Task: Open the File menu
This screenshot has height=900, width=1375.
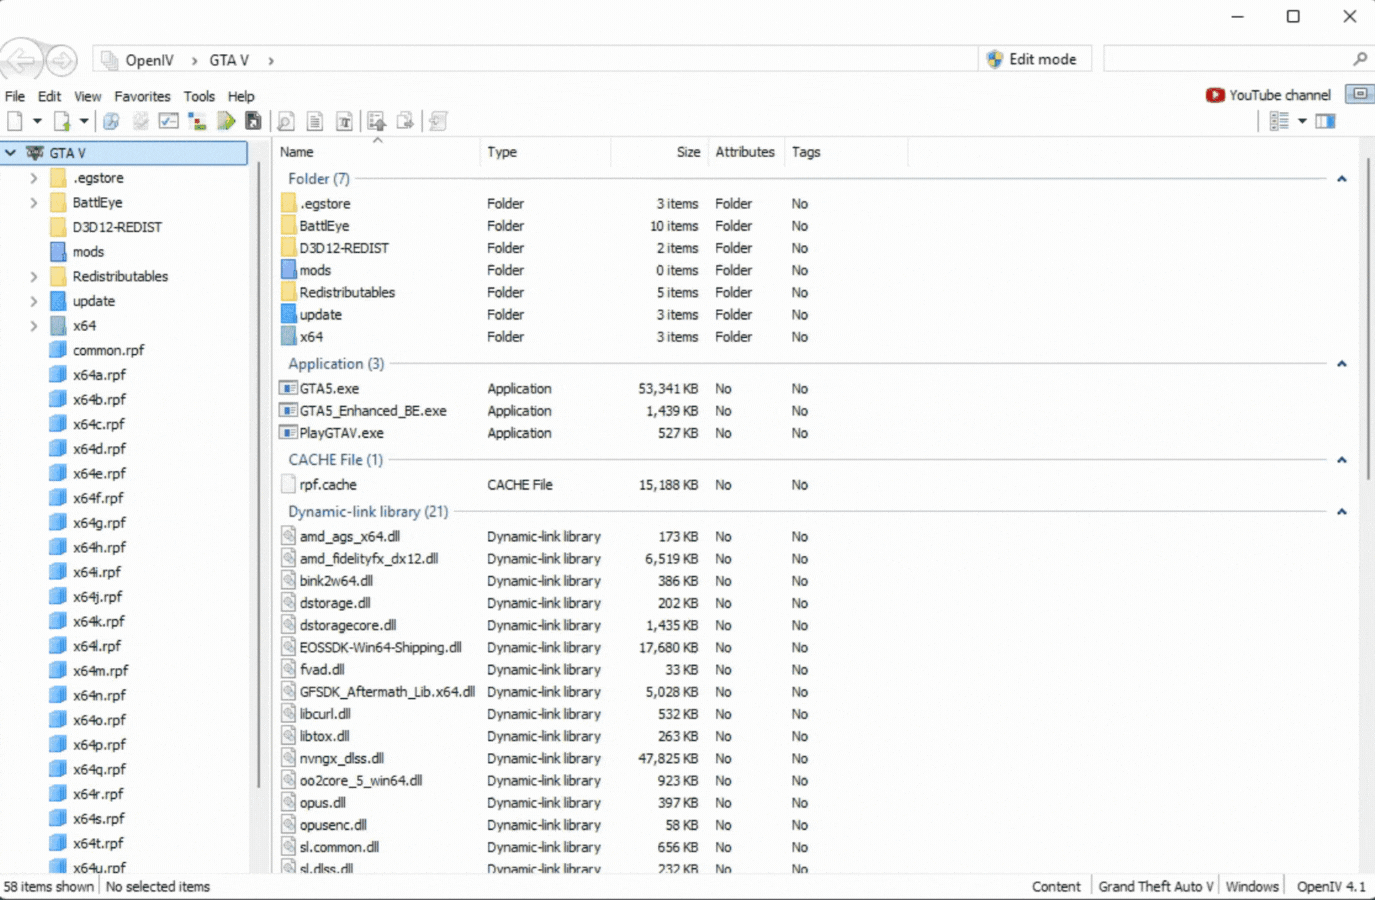Action: point(15,96)
